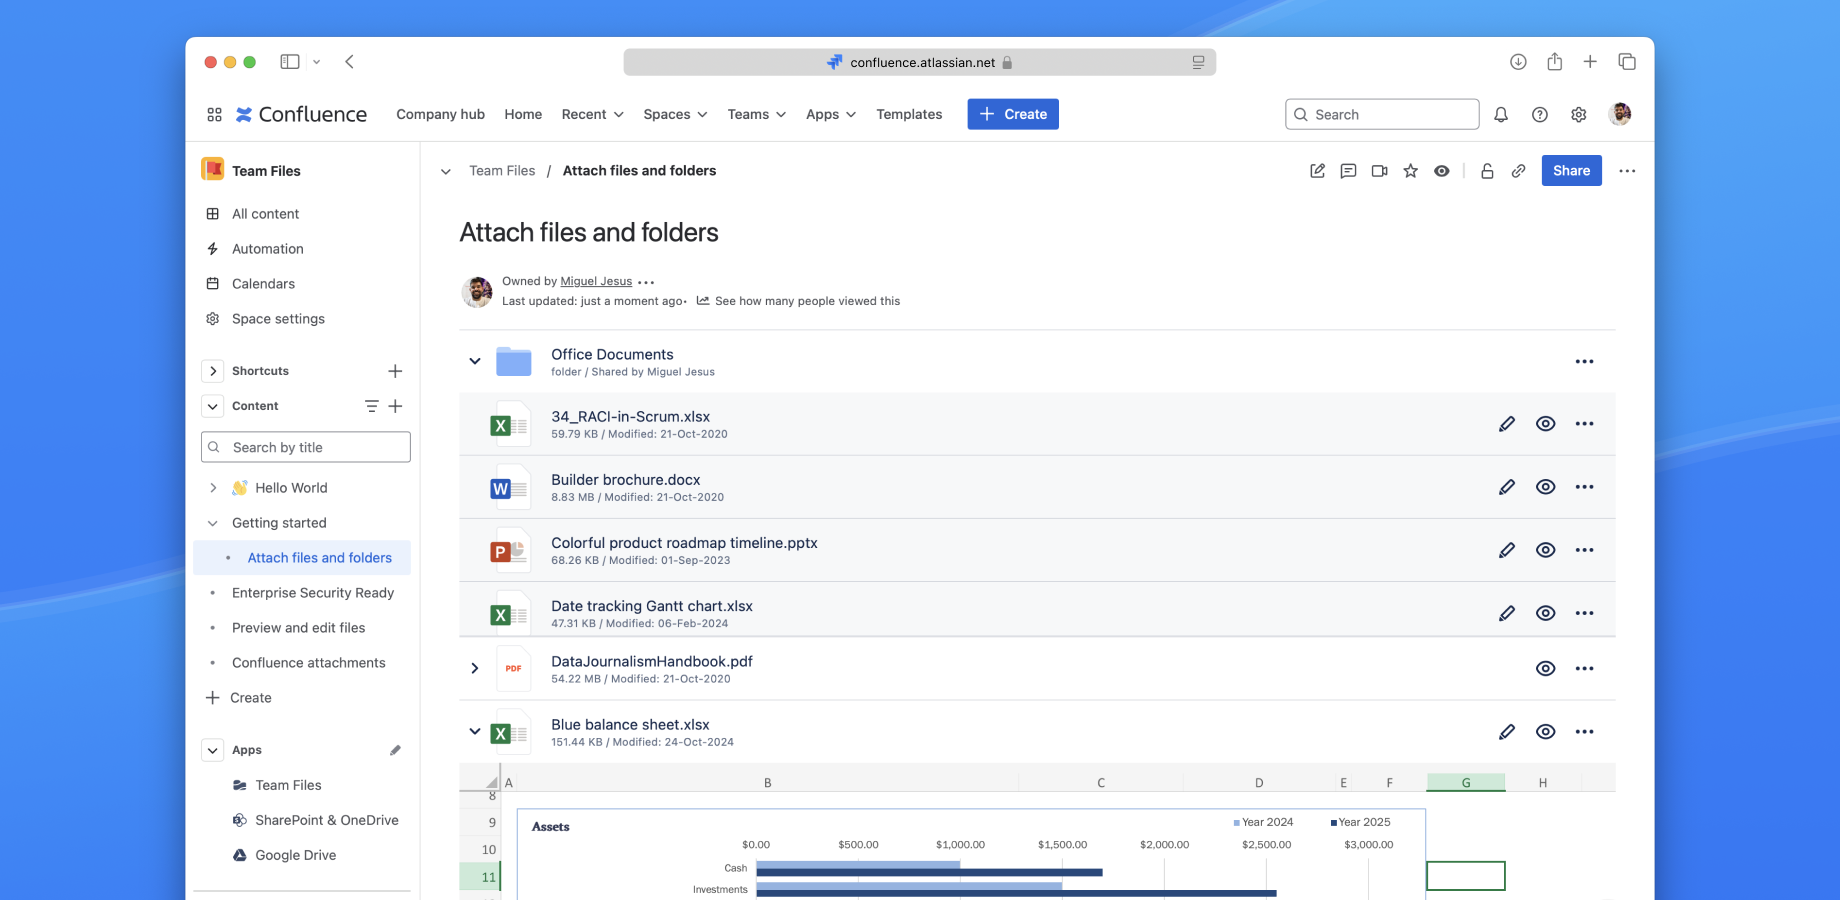Copy the page link icon
Screen dimensions: 1840x900
pos(1518,171)
